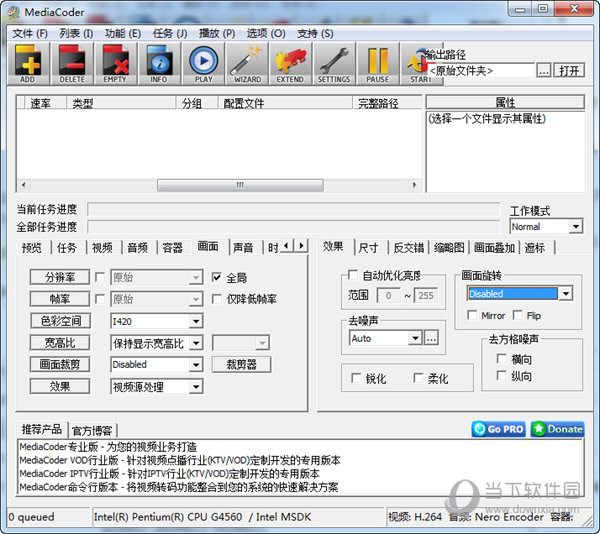Click MediaCoder title bar app icon
Viewport: 600px width, 534px height.
[x=14, y=12]
